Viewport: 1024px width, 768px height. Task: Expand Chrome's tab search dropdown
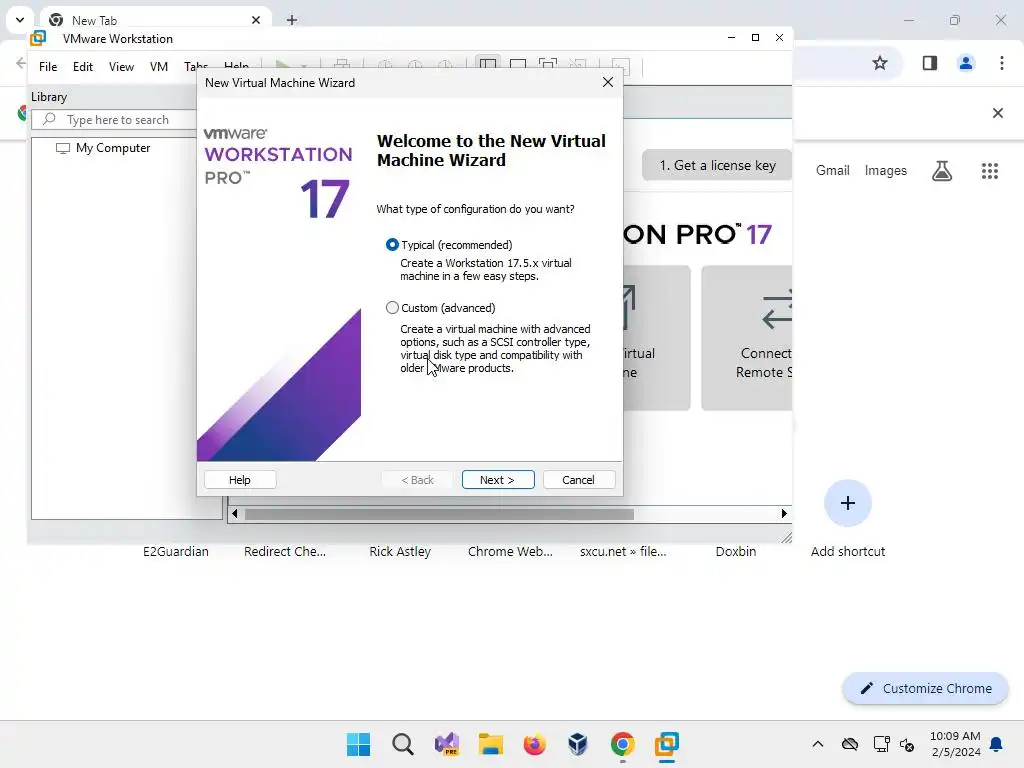(20, 20)
